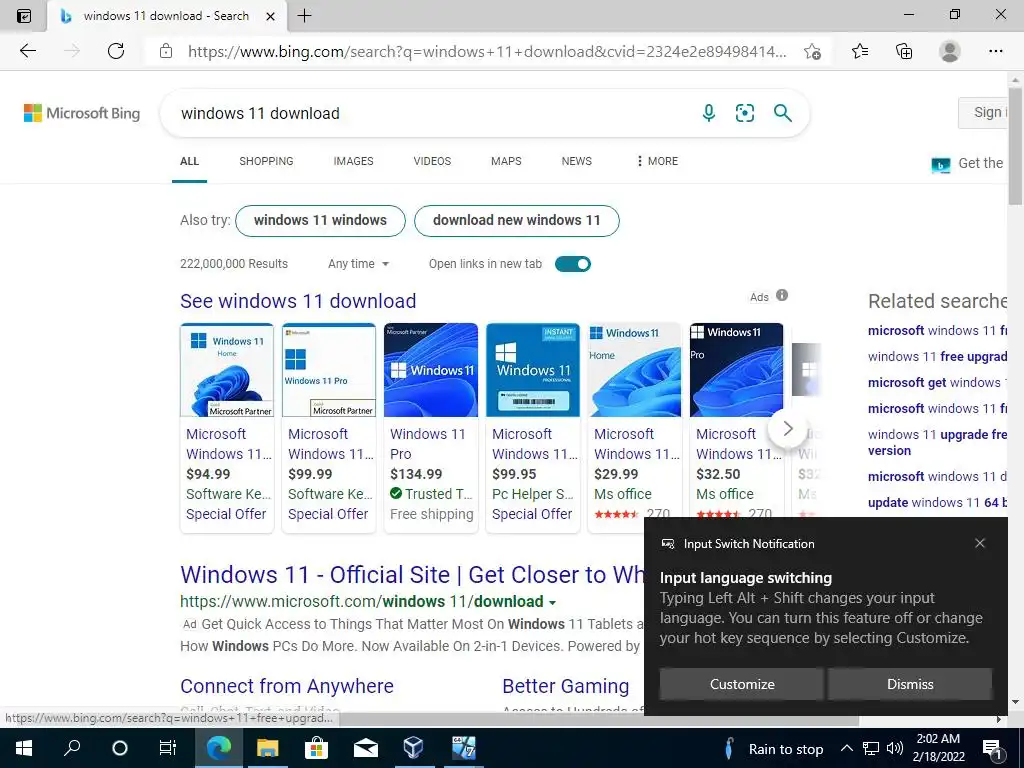Click the Sign in button
Viewport: 1024px width, 768px height.
(983, 112)
